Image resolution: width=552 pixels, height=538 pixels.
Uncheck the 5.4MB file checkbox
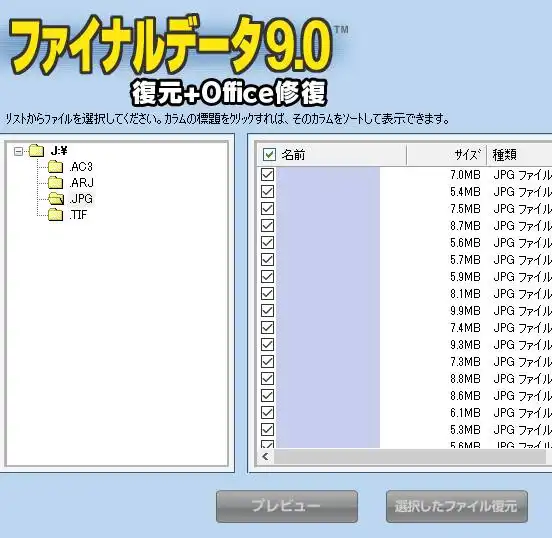[x=268, y=191]
